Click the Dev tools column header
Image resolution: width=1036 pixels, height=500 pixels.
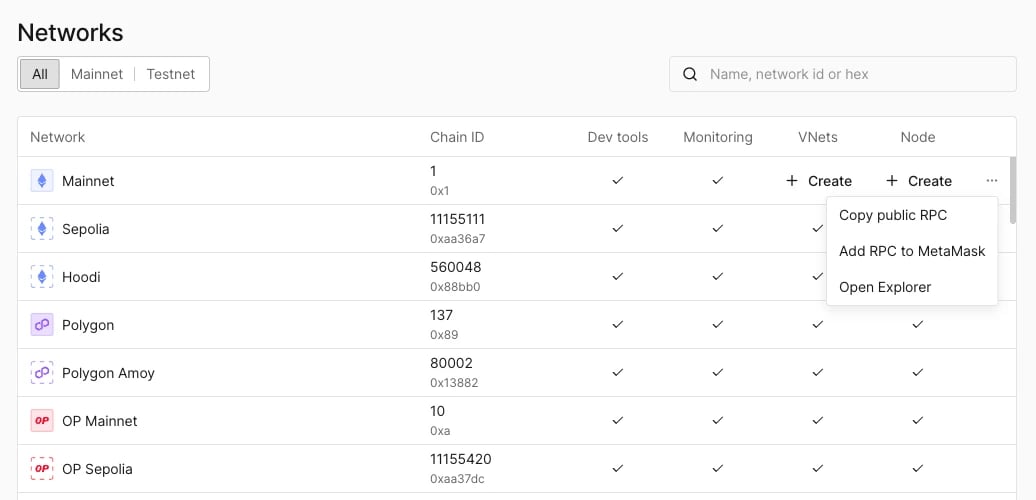[x=618, y=137]
